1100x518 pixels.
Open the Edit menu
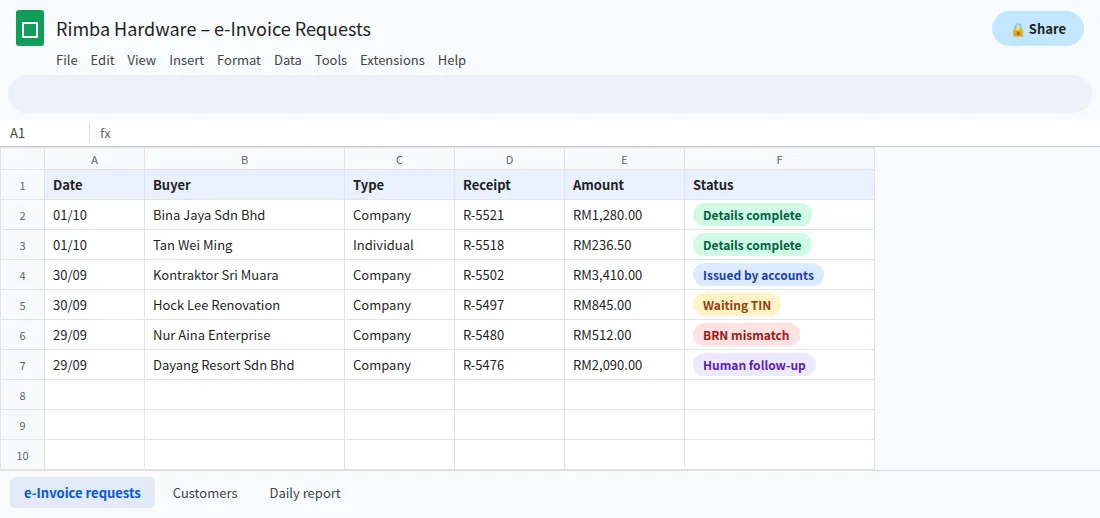[102, 60]
